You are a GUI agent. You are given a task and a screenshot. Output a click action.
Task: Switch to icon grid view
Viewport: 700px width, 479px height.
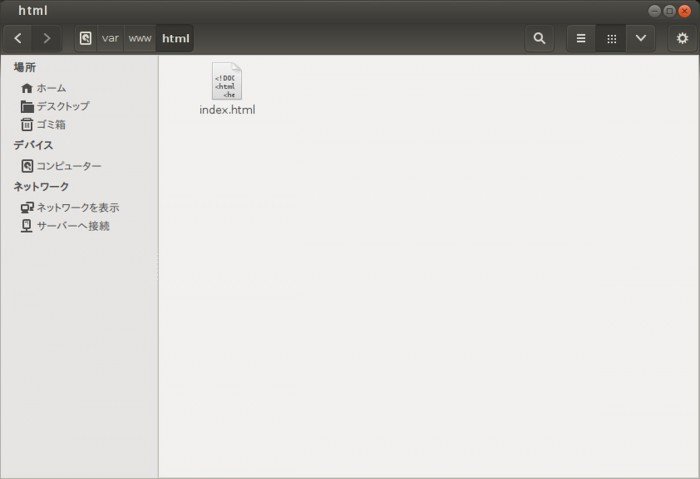pos(611,39)
